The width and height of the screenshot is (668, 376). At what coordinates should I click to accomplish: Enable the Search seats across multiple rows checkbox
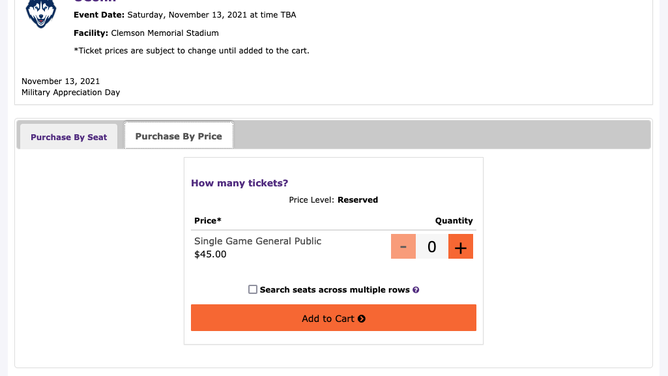[253, 290]
